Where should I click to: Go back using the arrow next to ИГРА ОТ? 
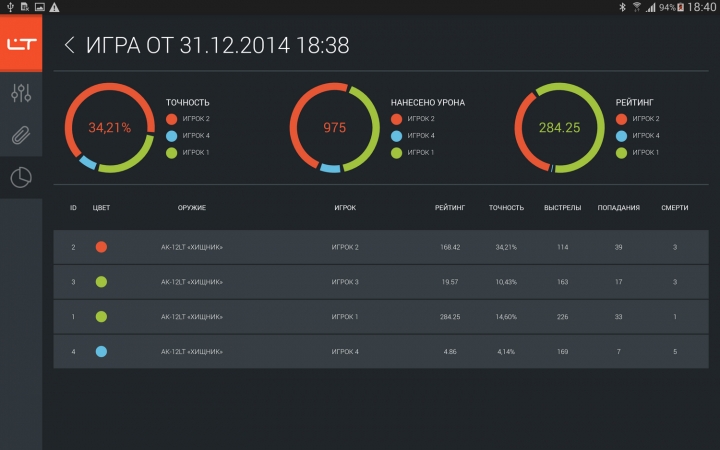(x=69, y=45)
